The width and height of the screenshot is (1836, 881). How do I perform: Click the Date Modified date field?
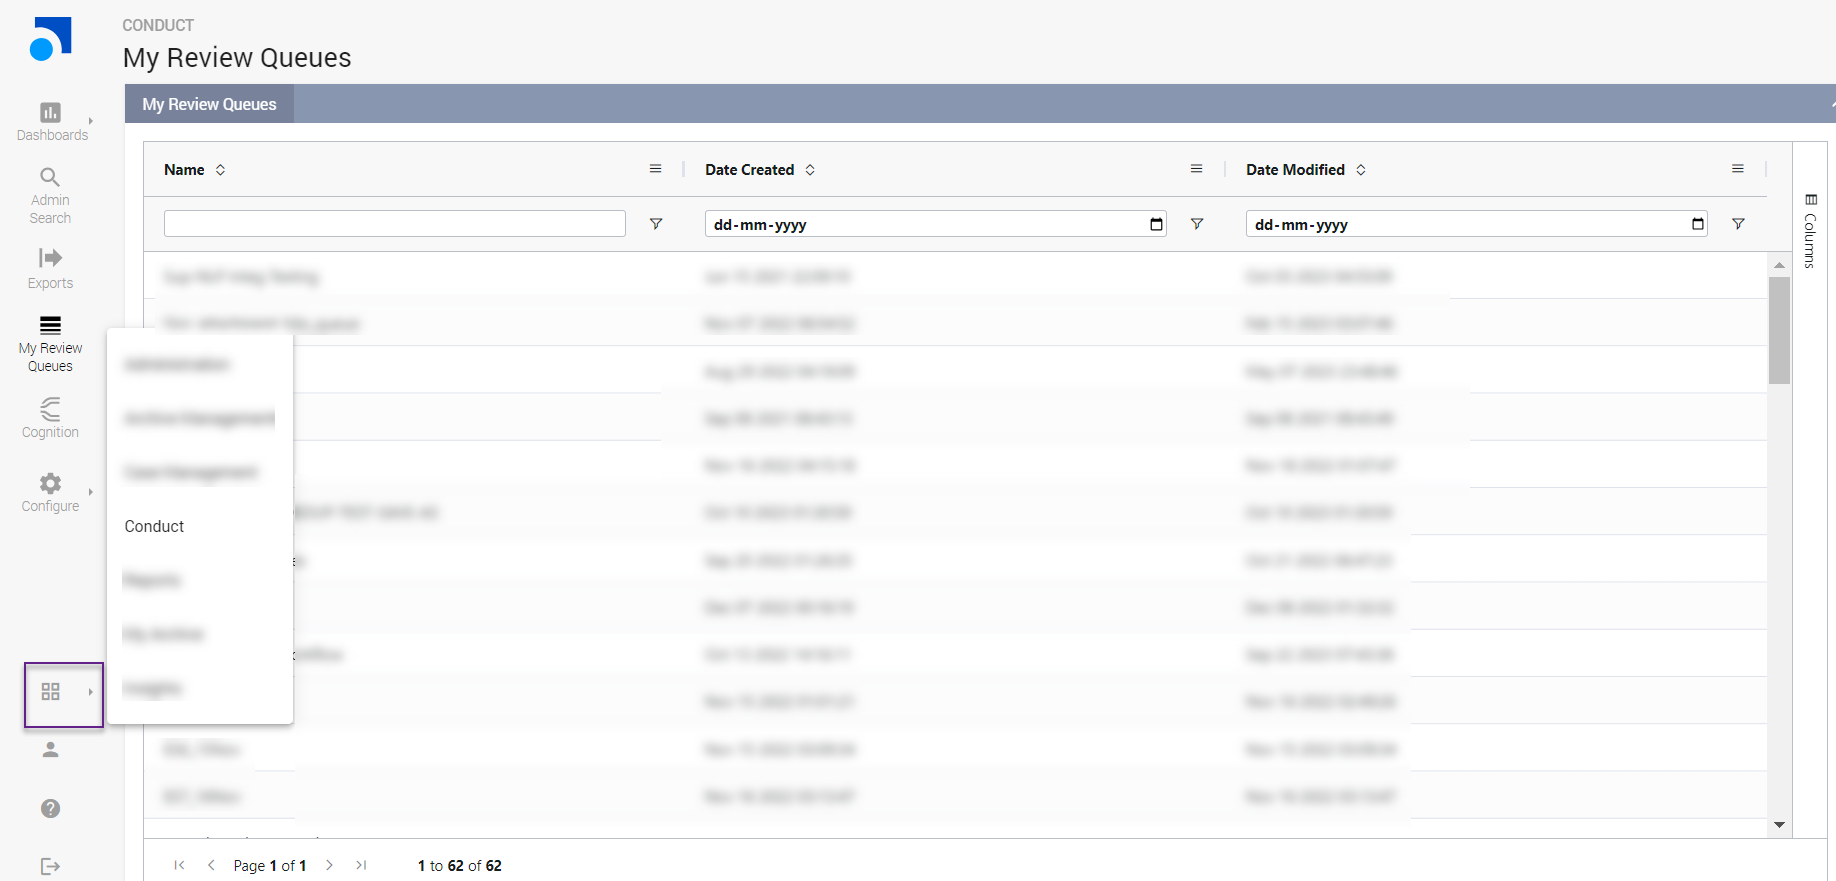[x=1477, y=224]
